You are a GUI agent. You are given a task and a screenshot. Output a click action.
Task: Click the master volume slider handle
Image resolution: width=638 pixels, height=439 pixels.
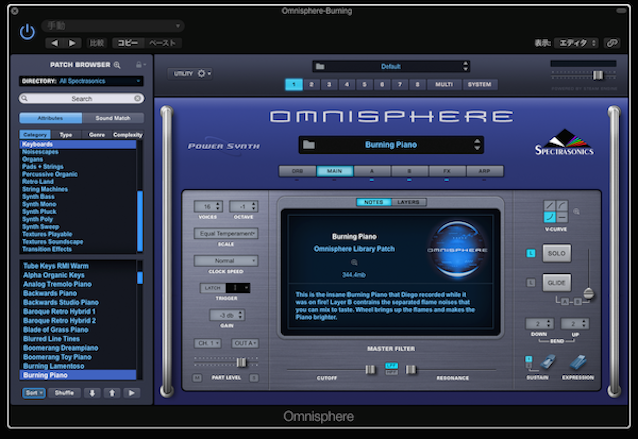pos(597,75)
